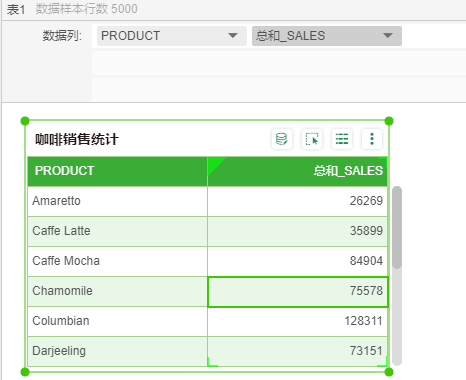The image size is (466, 380).
Task: Click the 总和_SALES column header
Action: pyautogui.click(x=297, y=171)
